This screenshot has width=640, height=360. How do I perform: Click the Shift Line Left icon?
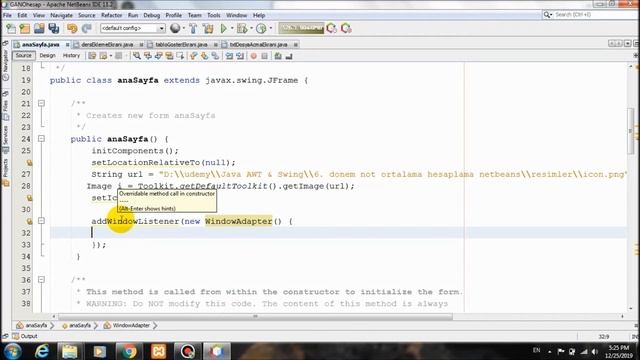pyautogui.click(x=229, y=56)
